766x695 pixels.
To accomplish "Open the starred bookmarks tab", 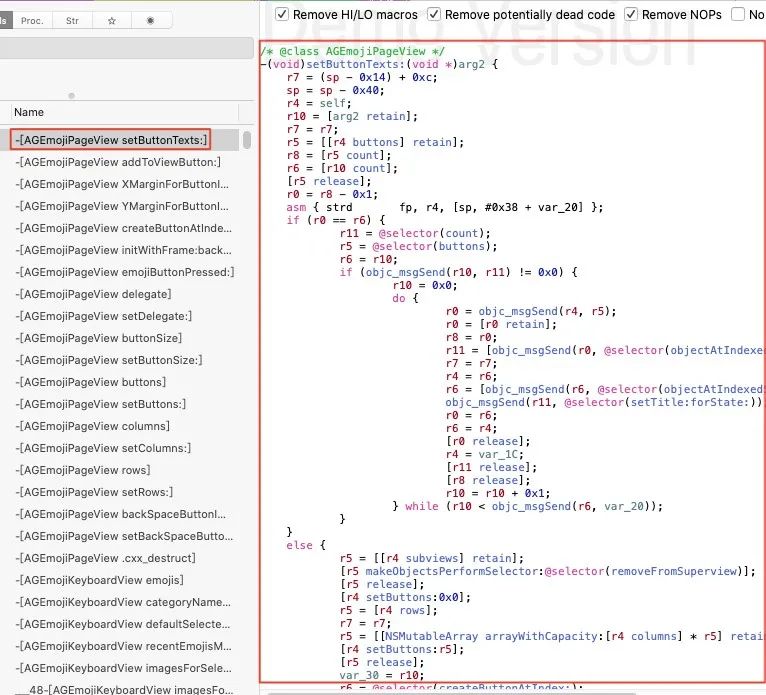I will point(111,20).
